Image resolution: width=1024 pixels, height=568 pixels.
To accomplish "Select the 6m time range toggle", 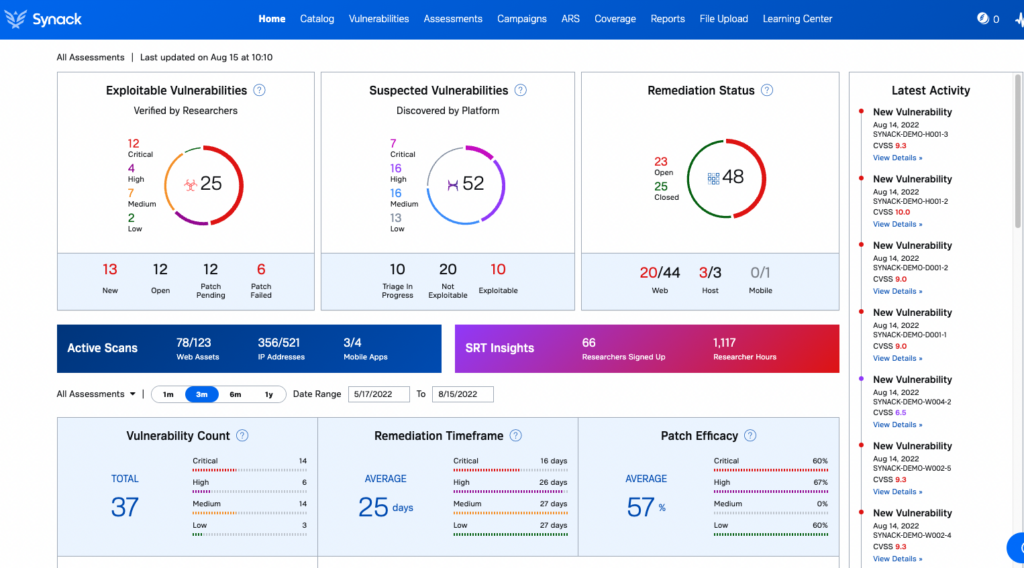I will pyautogui.click(x=235, y=394).
